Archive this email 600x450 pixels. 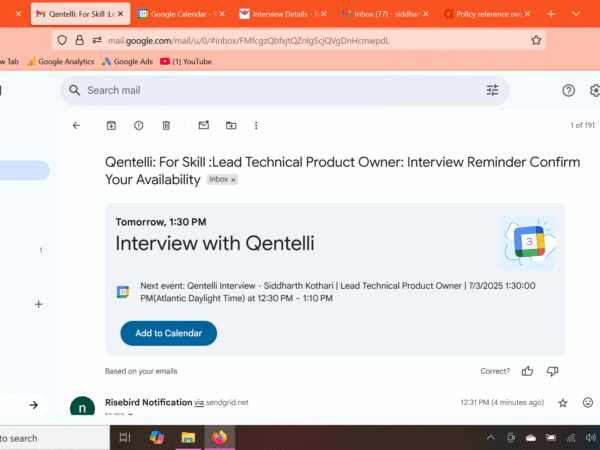coord(111,126)
